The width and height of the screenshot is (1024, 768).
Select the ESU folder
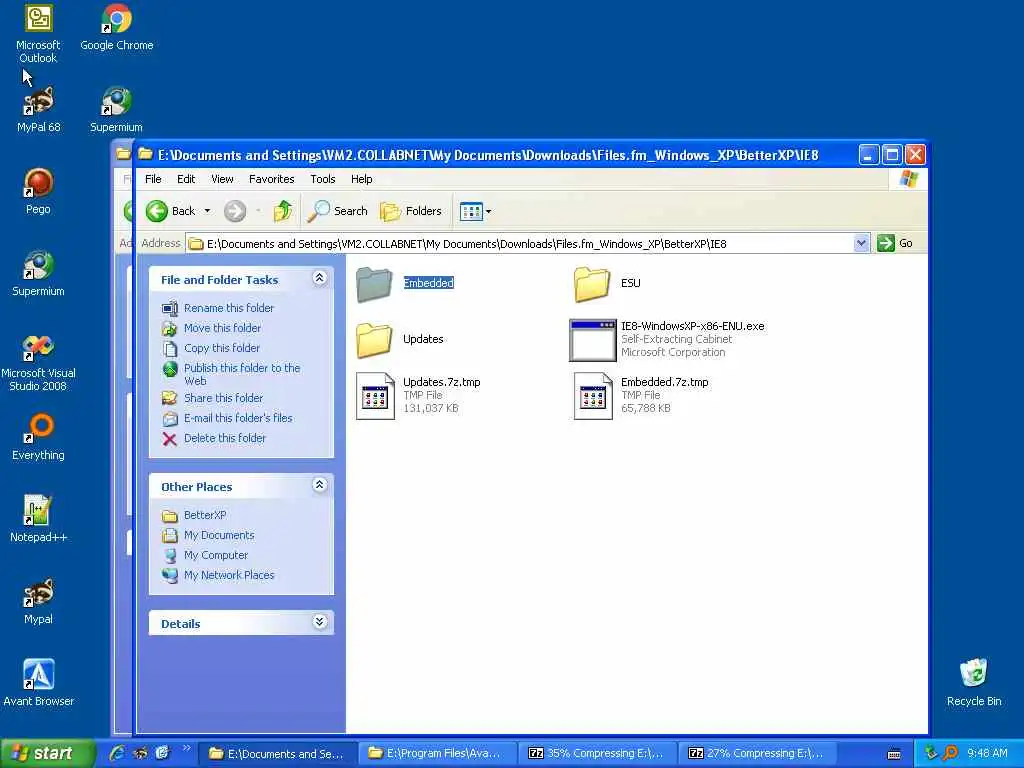(607, 283)
